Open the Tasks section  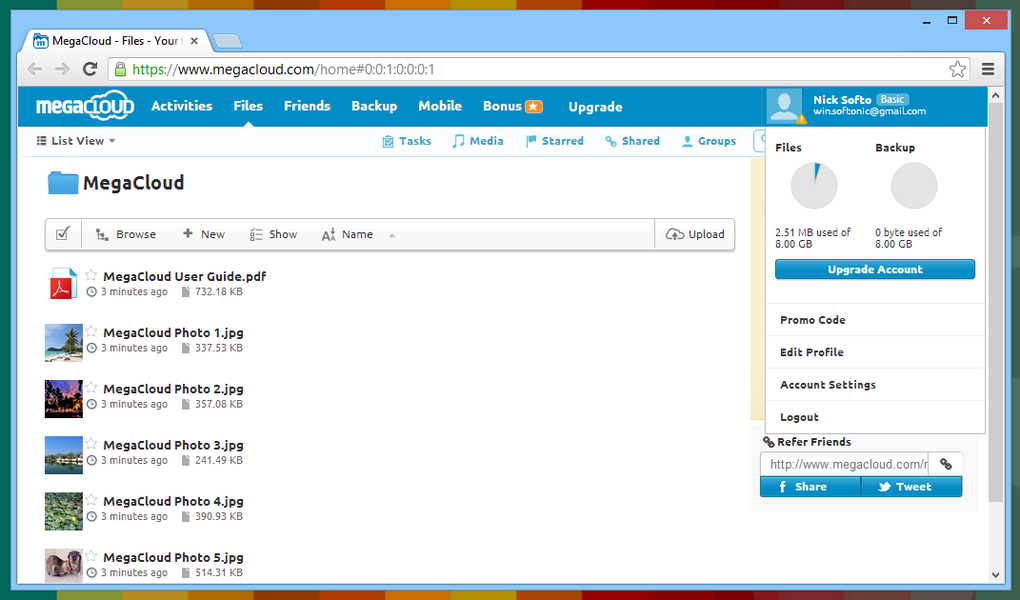[407, 141]
